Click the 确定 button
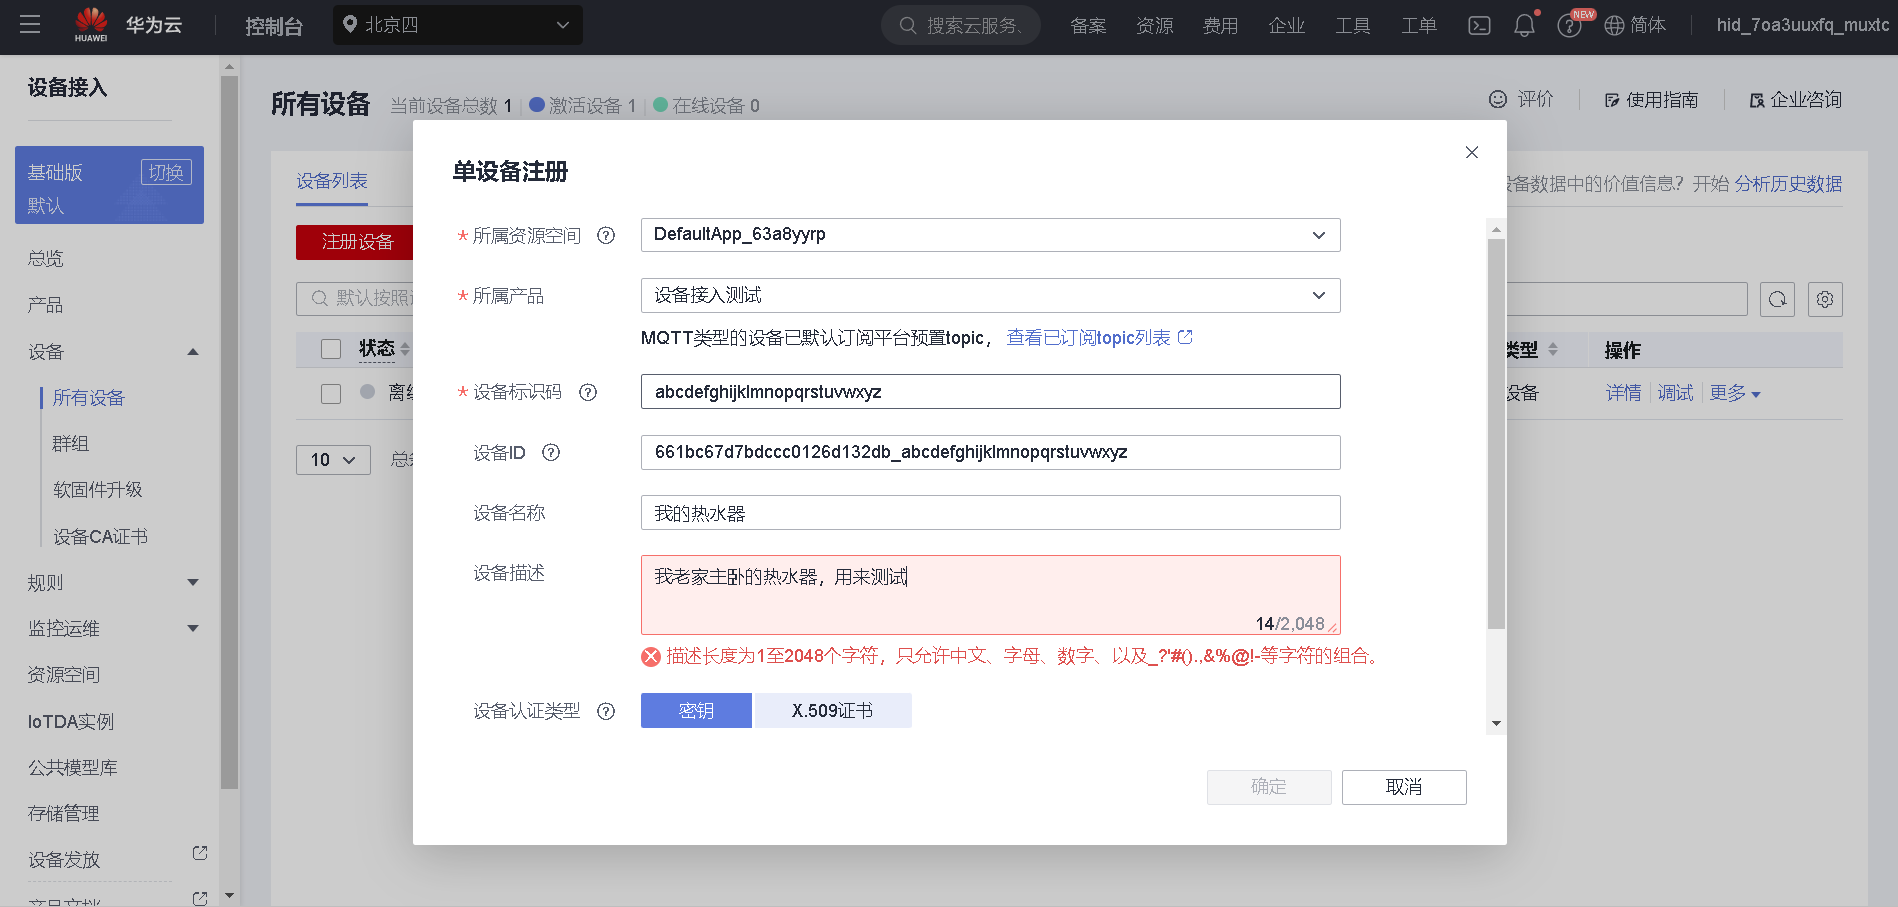 tap(1269, 787)
